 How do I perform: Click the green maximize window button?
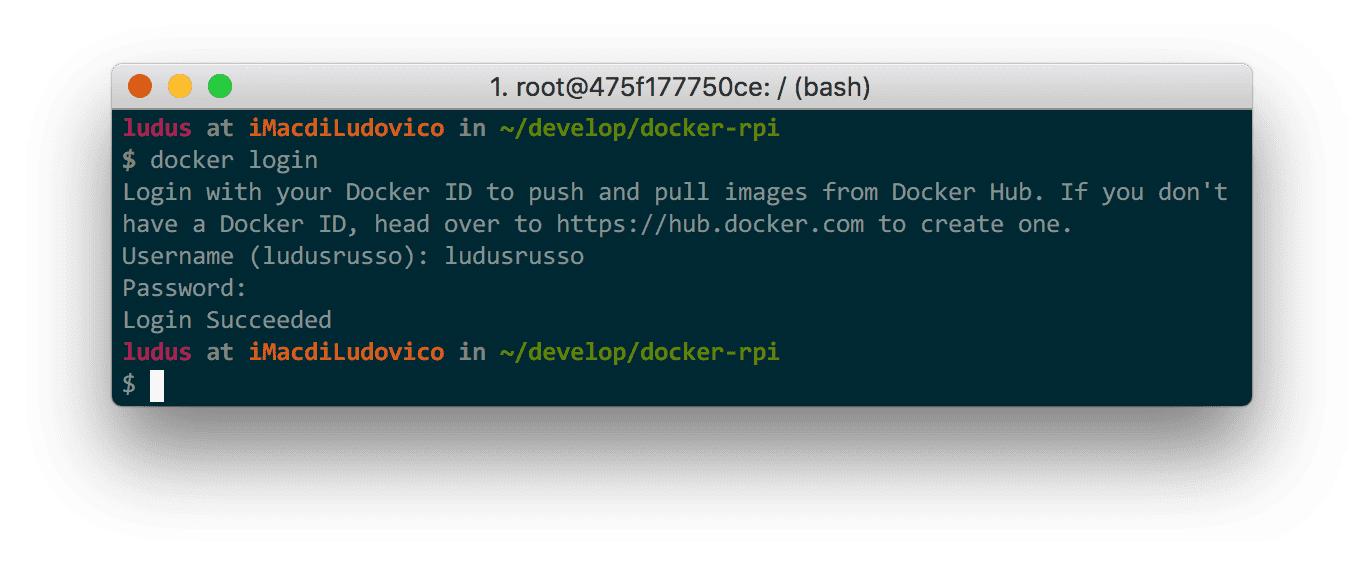(220, 87)
